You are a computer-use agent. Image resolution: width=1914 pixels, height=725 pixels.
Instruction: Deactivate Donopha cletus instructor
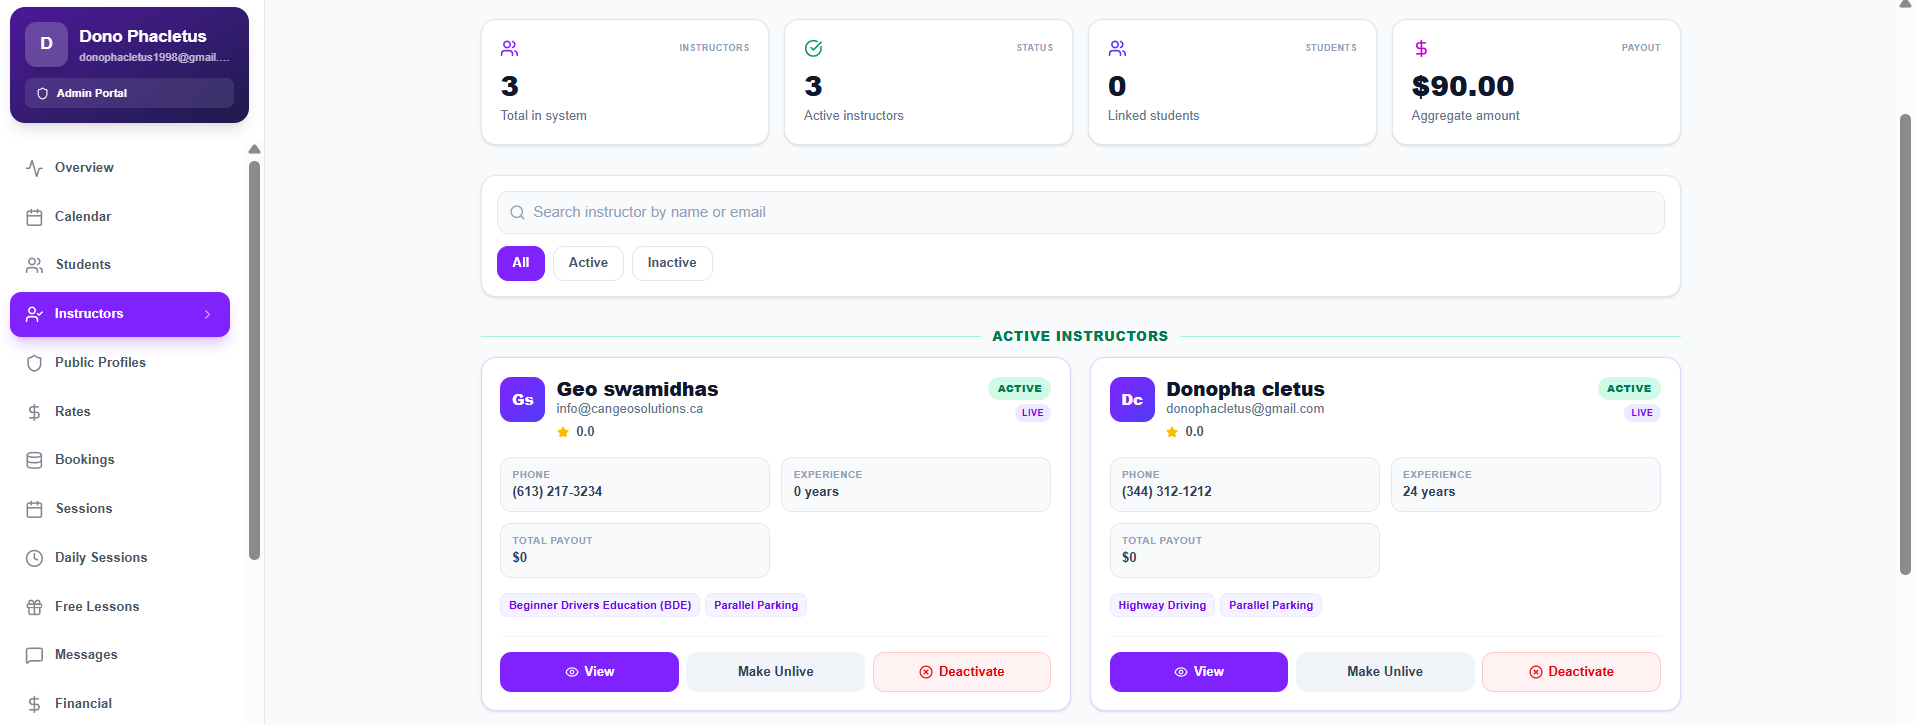1570,672
